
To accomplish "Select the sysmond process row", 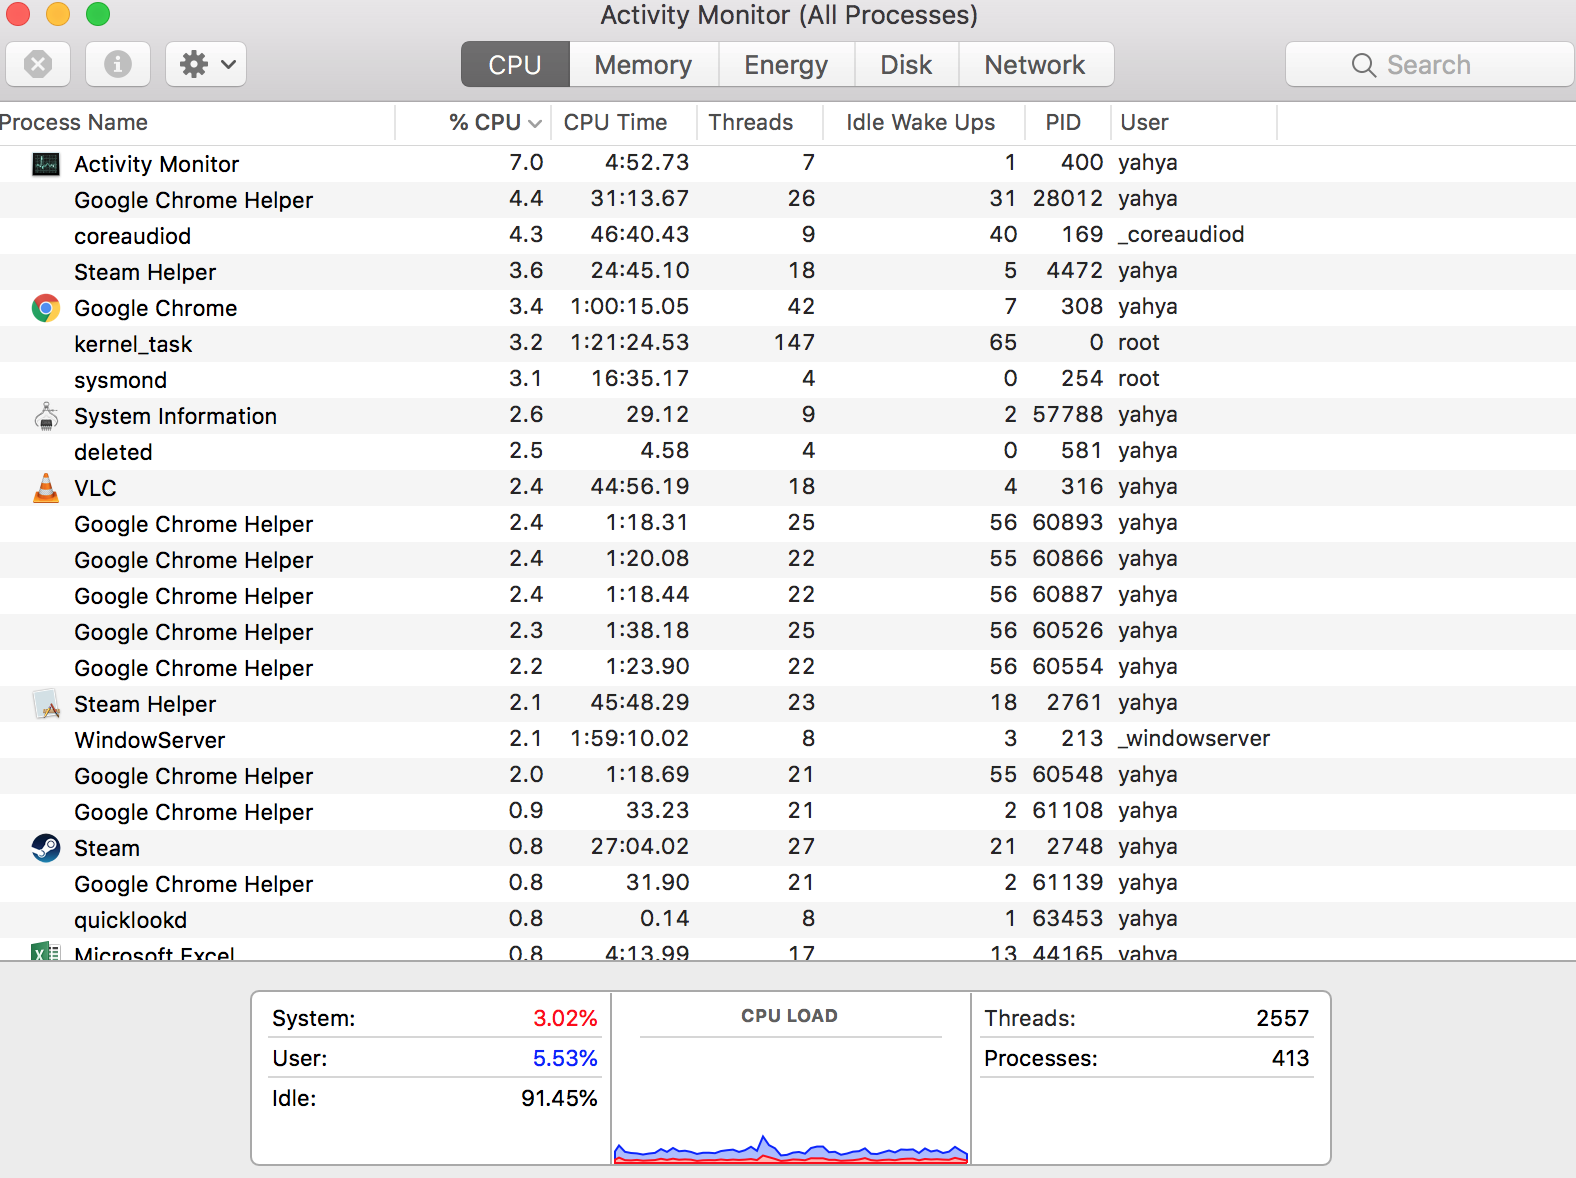I will pos(788,380).
